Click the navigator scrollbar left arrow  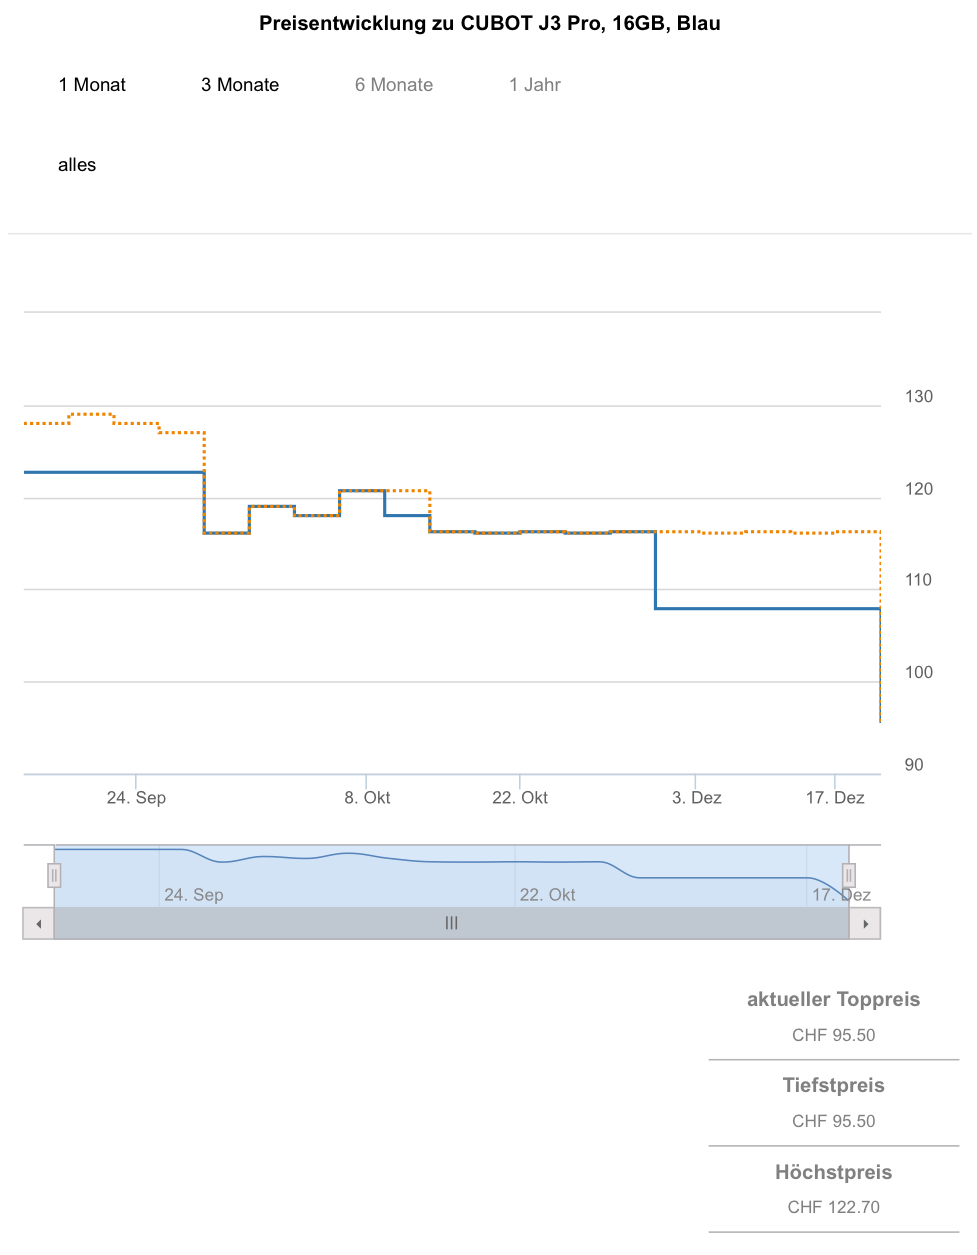pyautogui.click(x=38, y=924)
